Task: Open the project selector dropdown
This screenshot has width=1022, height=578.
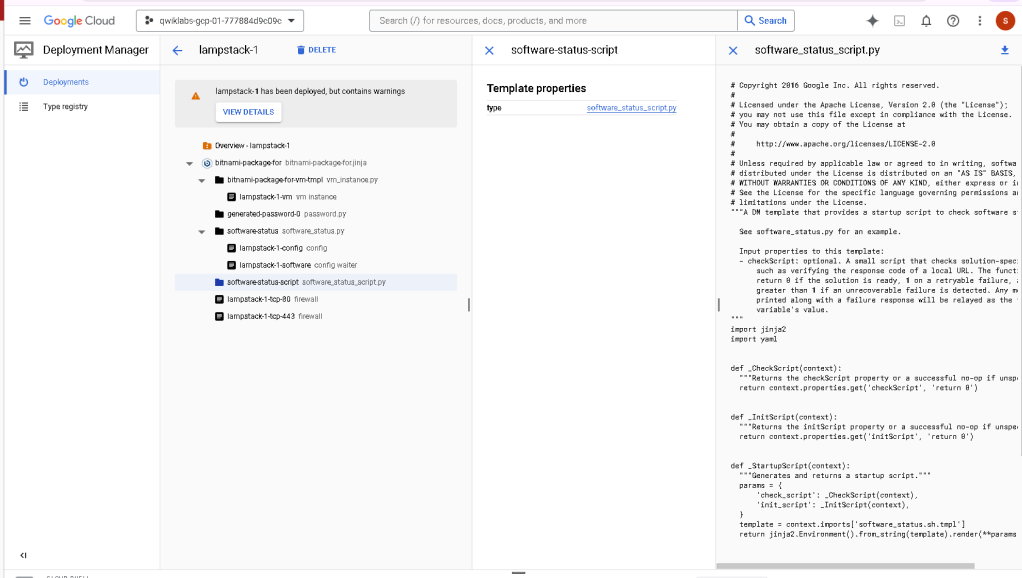Action: pyautogui.click(x=220, y=21)
